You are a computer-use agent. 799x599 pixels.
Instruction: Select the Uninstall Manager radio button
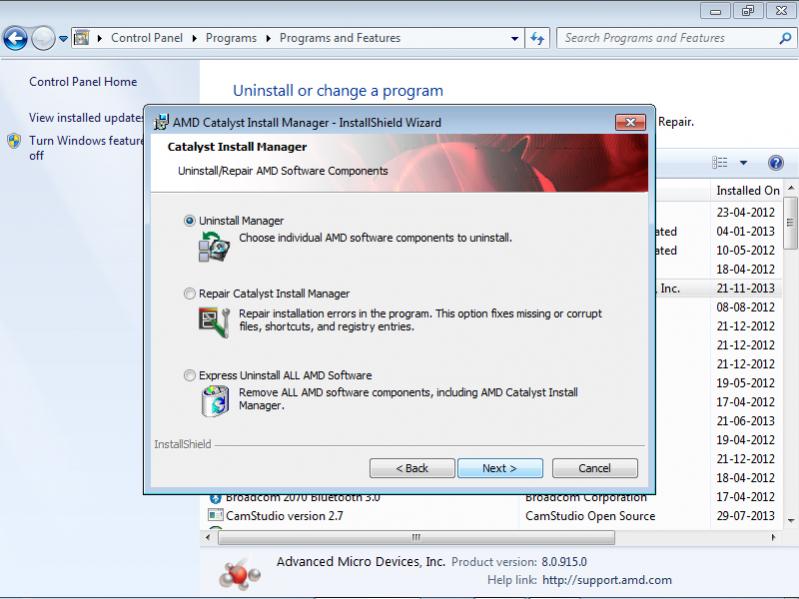(190, 221)
